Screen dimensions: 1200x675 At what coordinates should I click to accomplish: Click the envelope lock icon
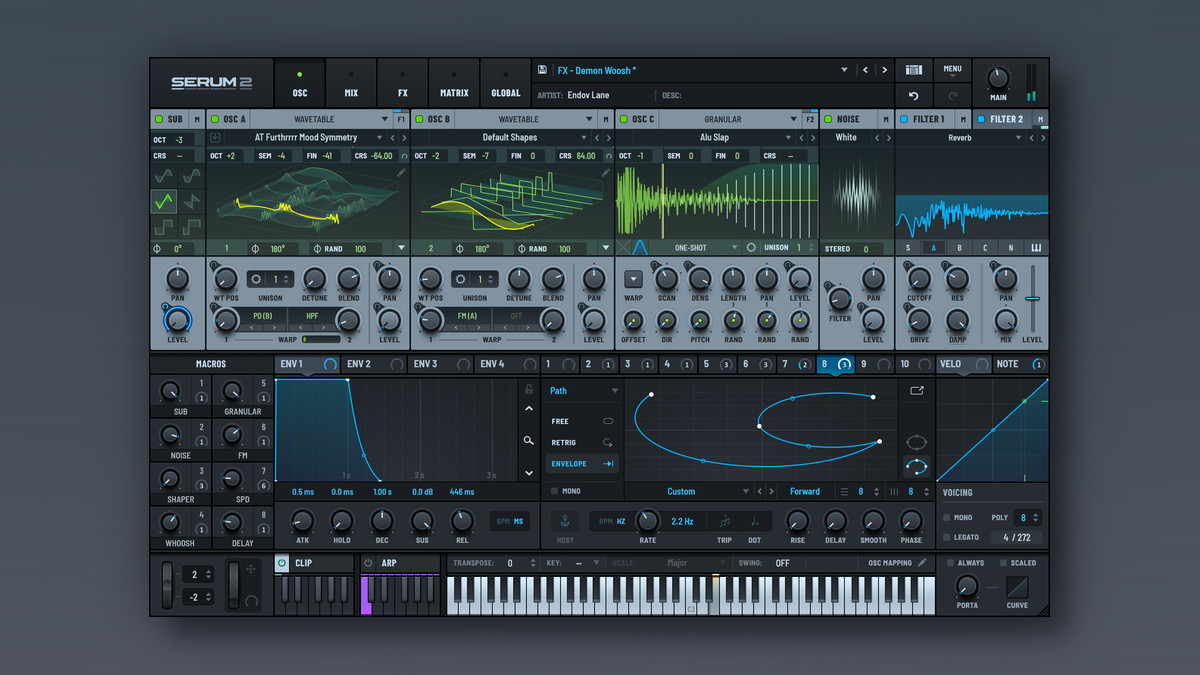(x=528, y=389)
